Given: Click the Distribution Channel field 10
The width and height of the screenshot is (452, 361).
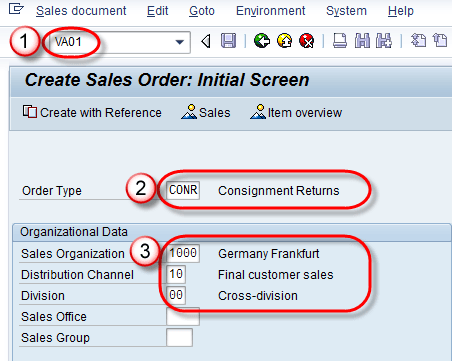Looking at the screenshot, I should pyautogui.click(x=176, y=274).
